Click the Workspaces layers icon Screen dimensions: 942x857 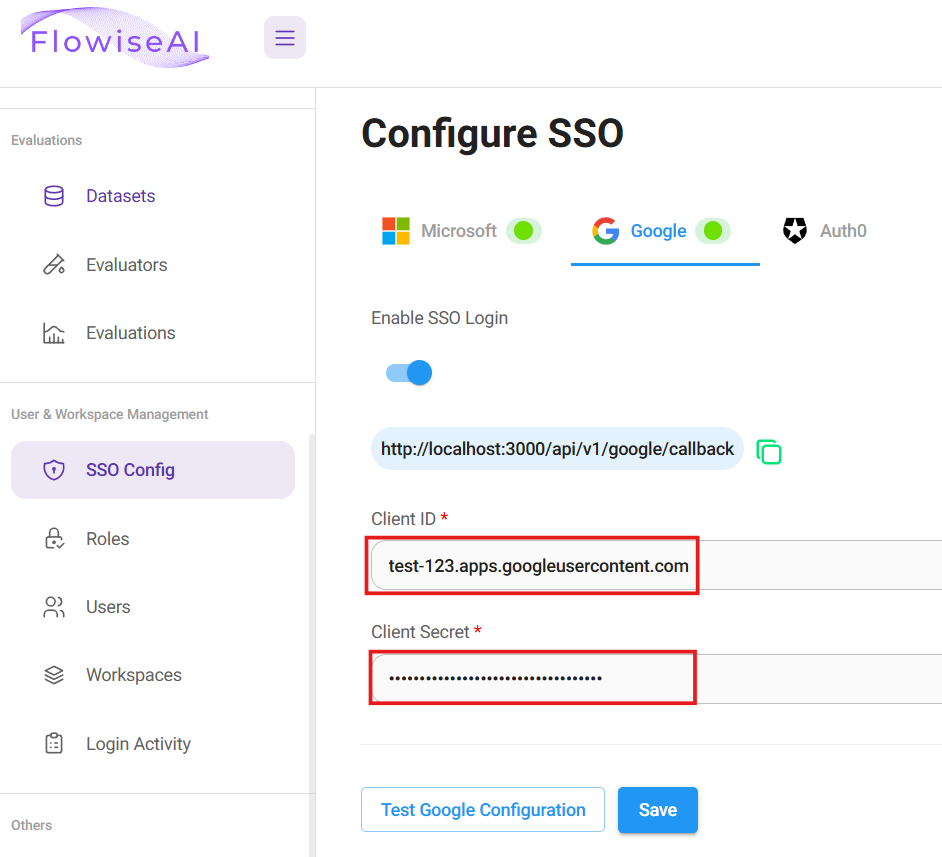pyautogui.click(x=54, y=675)
